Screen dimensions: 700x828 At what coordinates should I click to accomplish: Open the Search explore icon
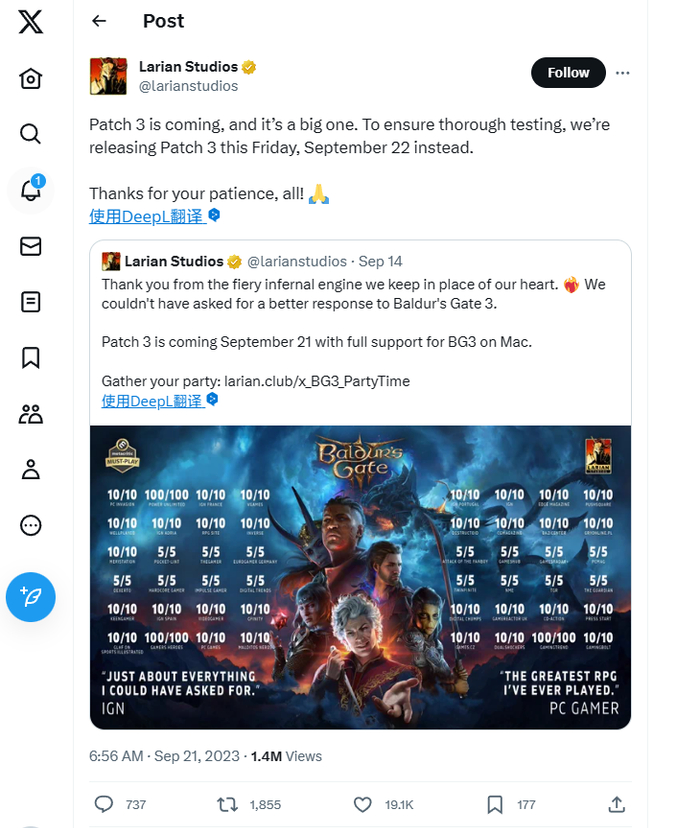31,134
